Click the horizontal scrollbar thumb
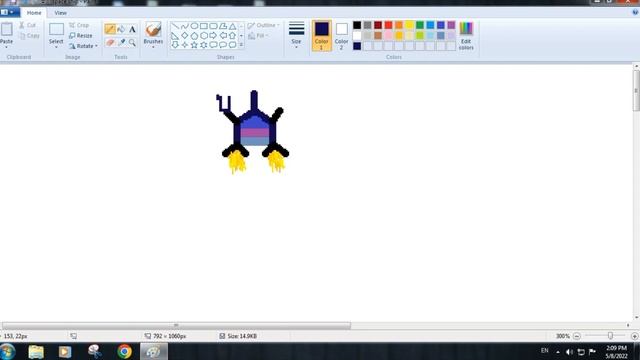640x360 pixels. coord(176,325)
